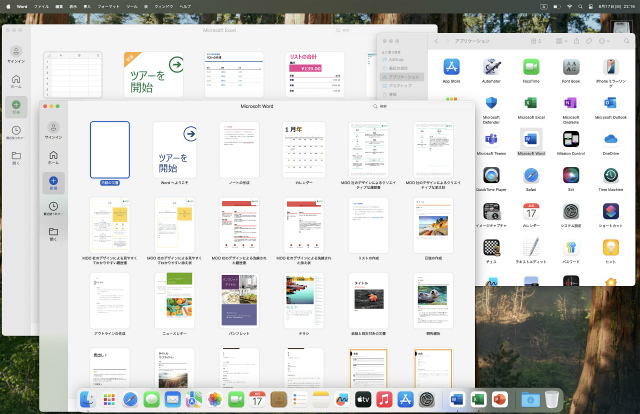Open the Word tour template
Screen dimensions: 640x414
pos(174,149)
